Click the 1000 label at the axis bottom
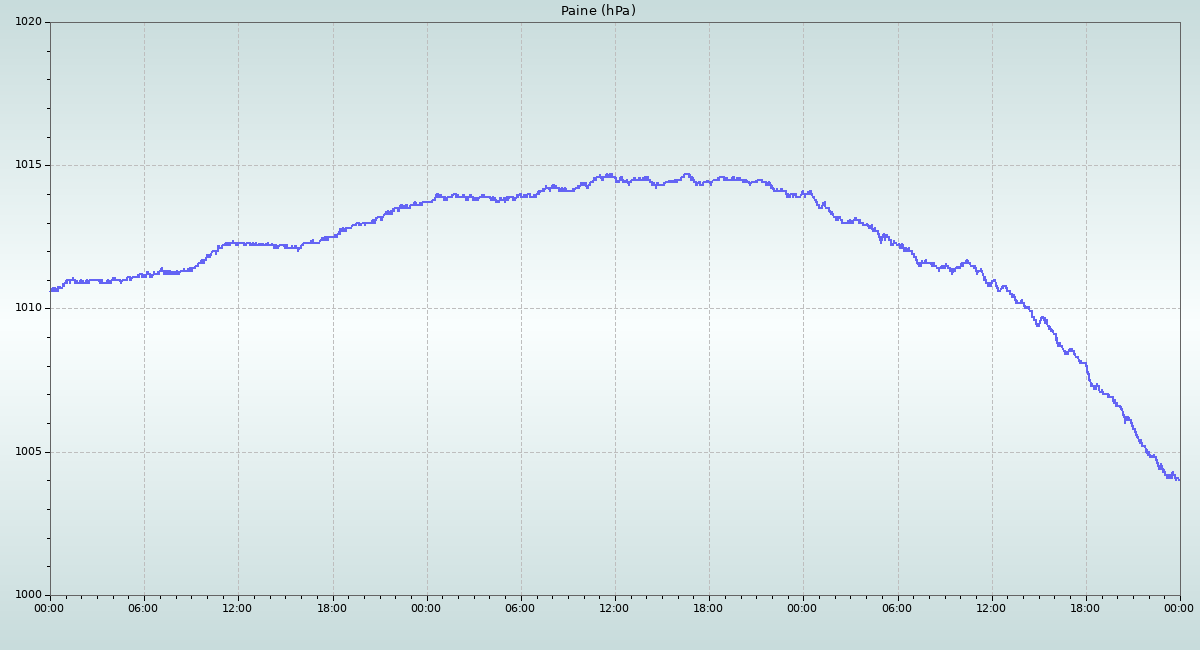 (x=27, y=595)
